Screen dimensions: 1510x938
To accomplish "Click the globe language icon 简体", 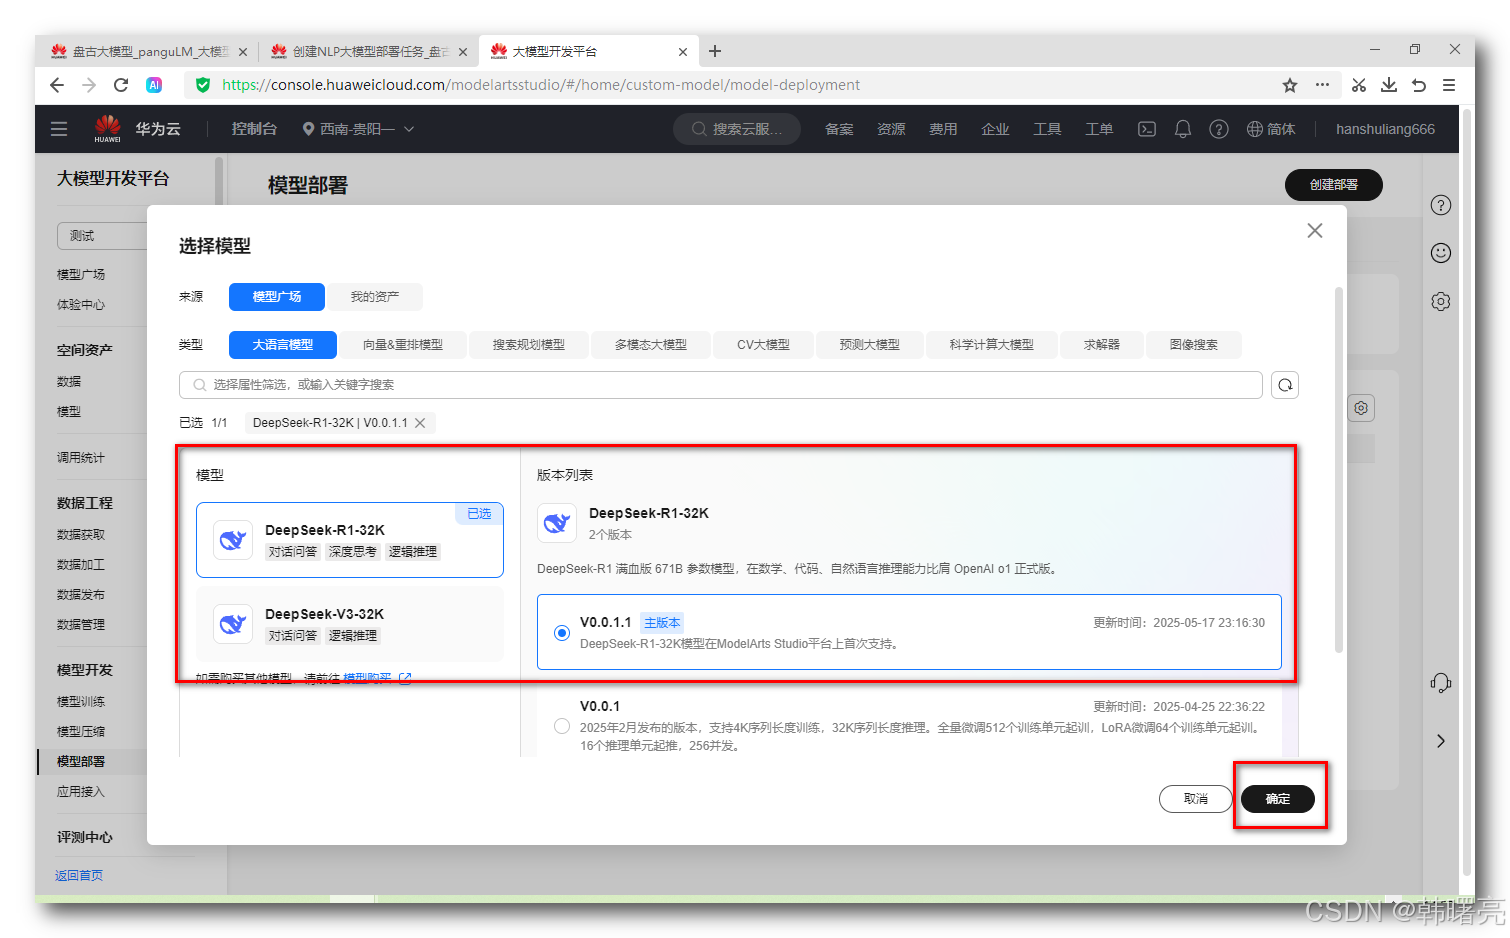I will pos(1271,129).
